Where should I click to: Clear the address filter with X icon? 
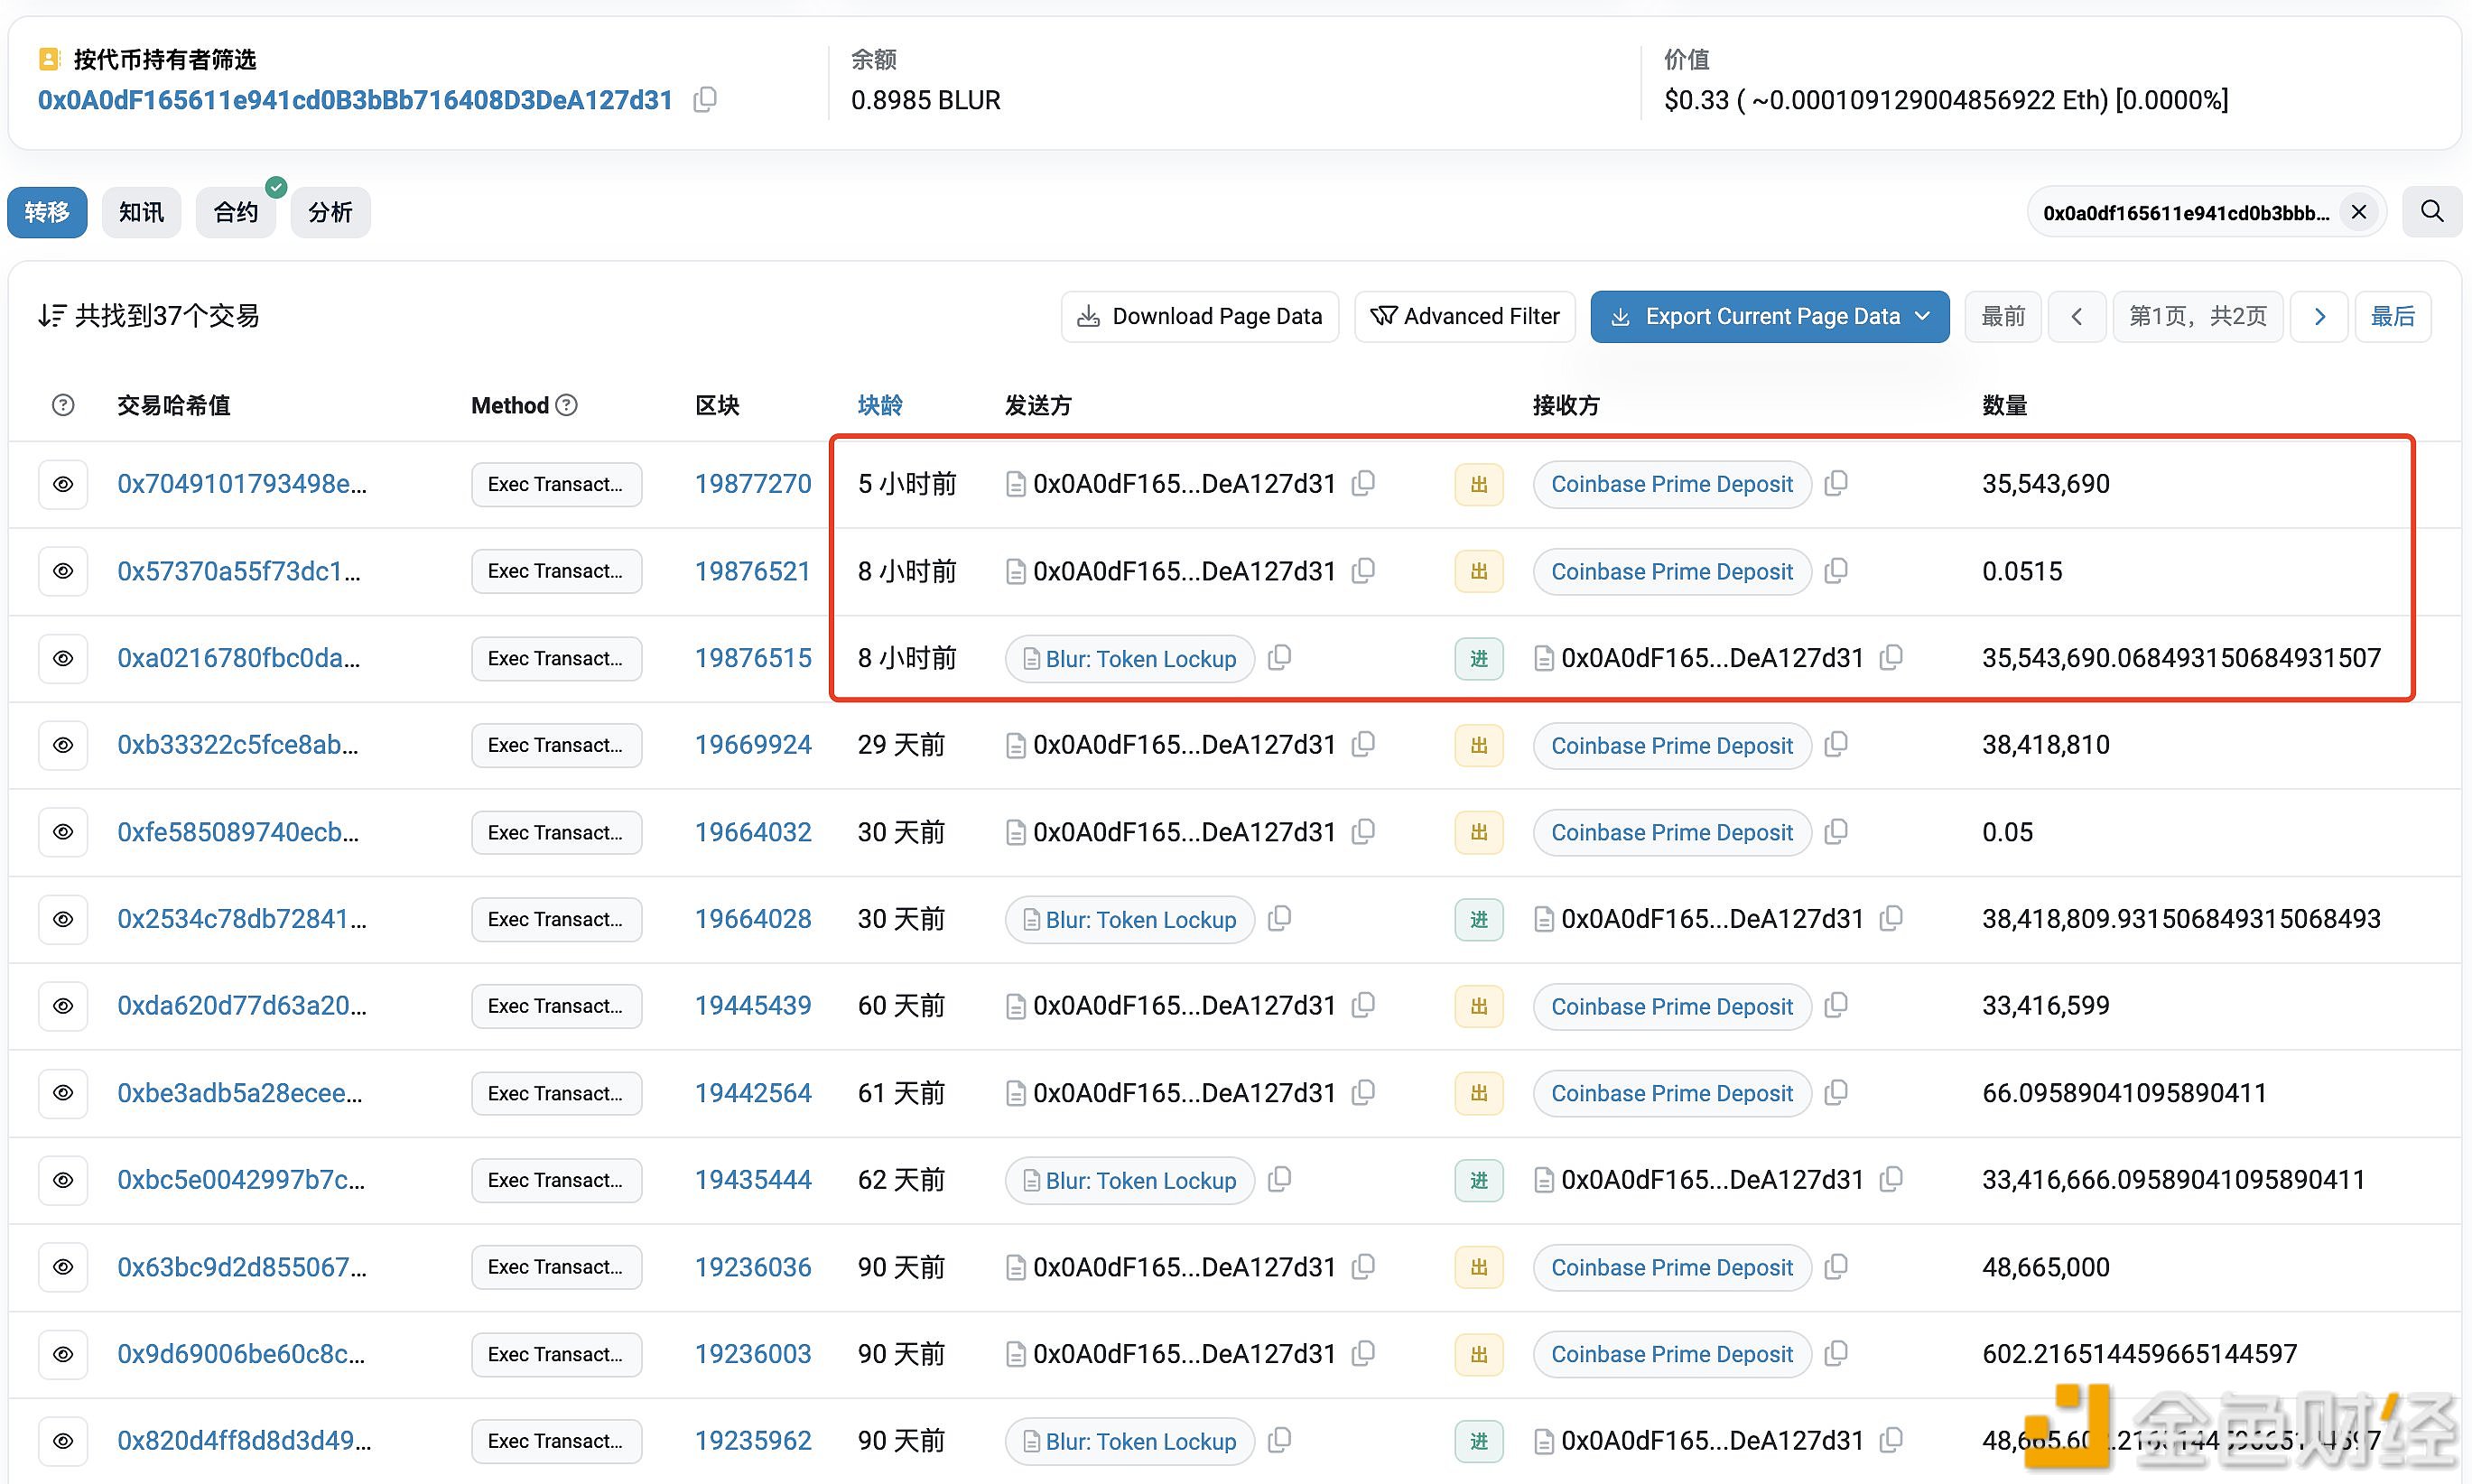pos(2359,212)
